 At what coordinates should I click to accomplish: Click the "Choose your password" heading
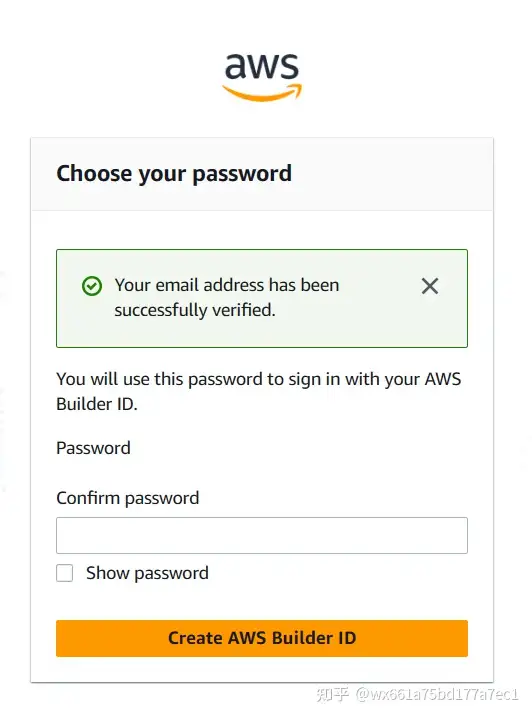pyautogui.click(x=174, y=174)
